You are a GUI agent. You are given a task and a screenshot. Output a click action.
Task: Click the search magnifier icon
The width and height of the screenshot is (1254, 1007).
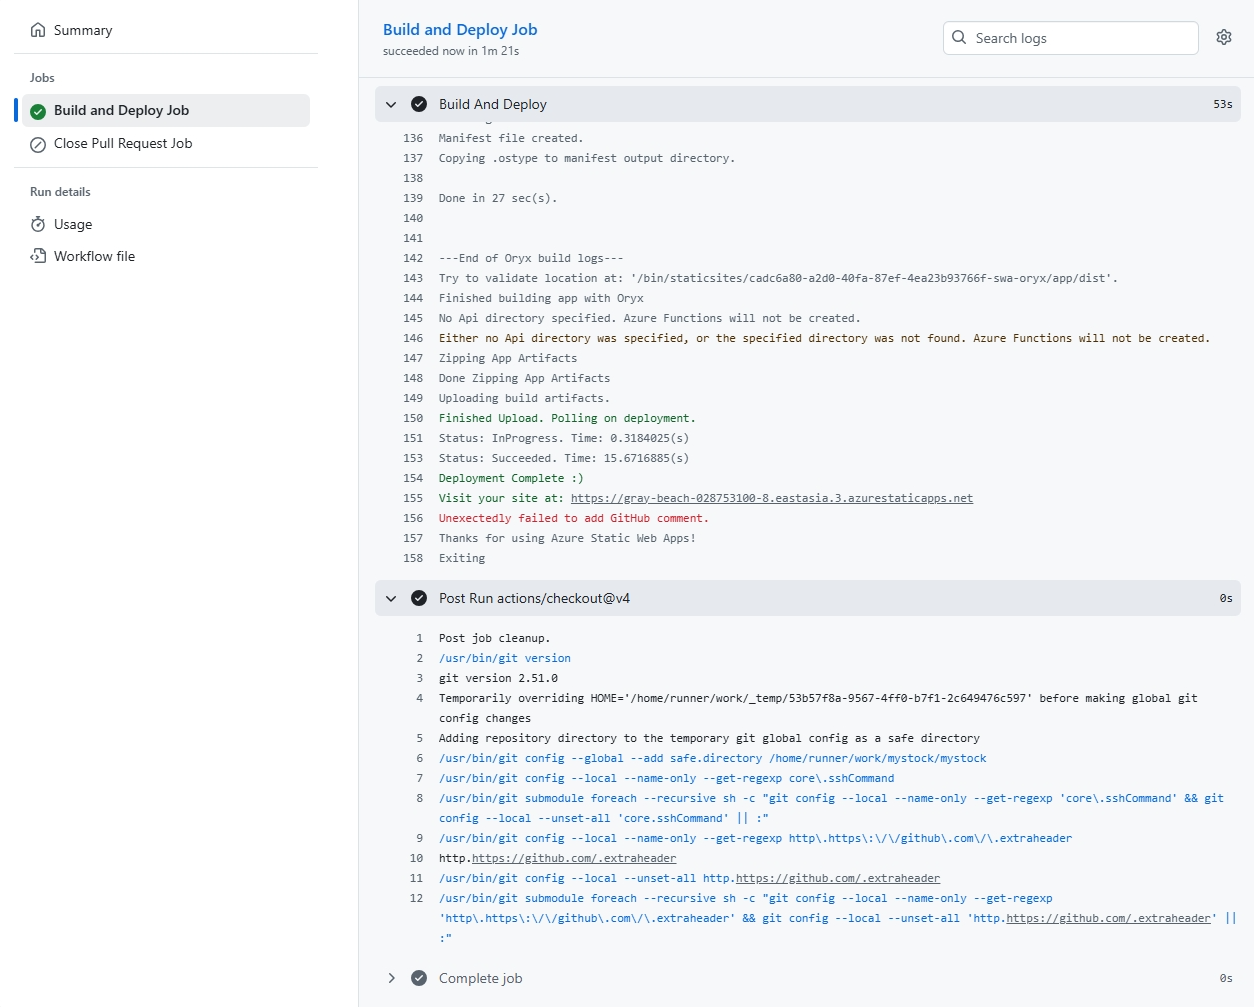click(959, 37)
